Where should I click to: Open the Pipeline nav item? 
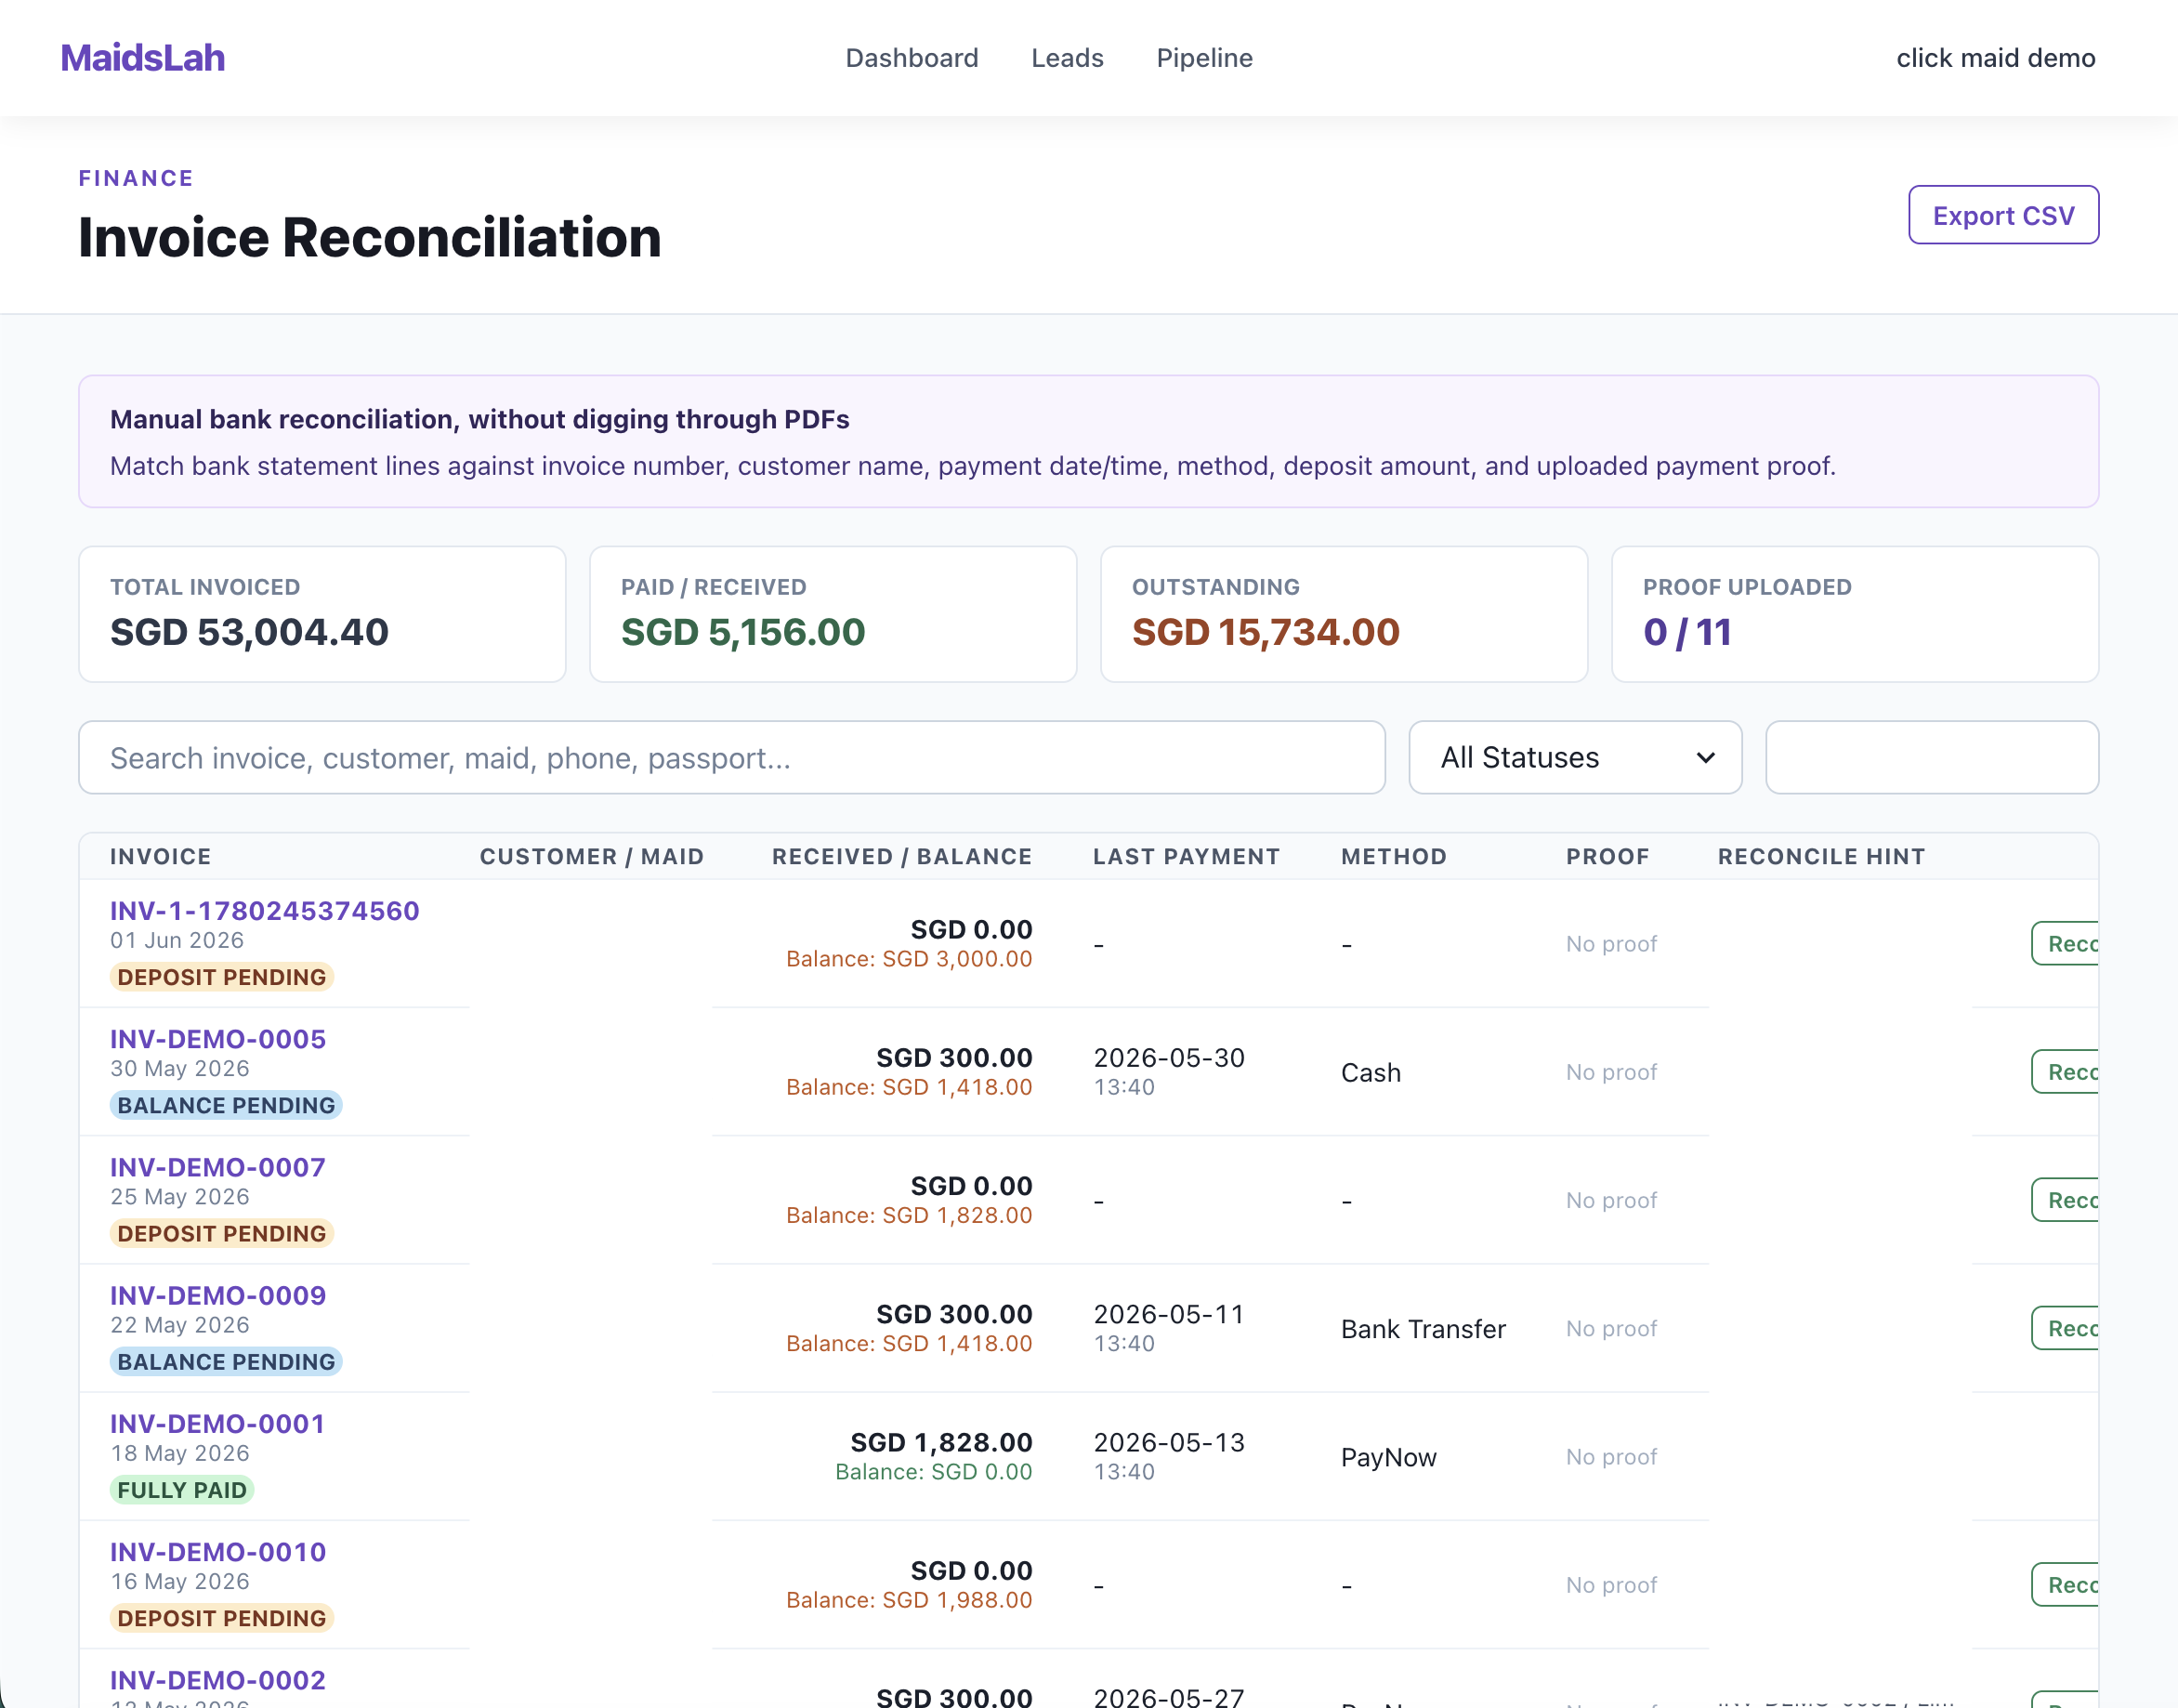(x=1204, y=58)
